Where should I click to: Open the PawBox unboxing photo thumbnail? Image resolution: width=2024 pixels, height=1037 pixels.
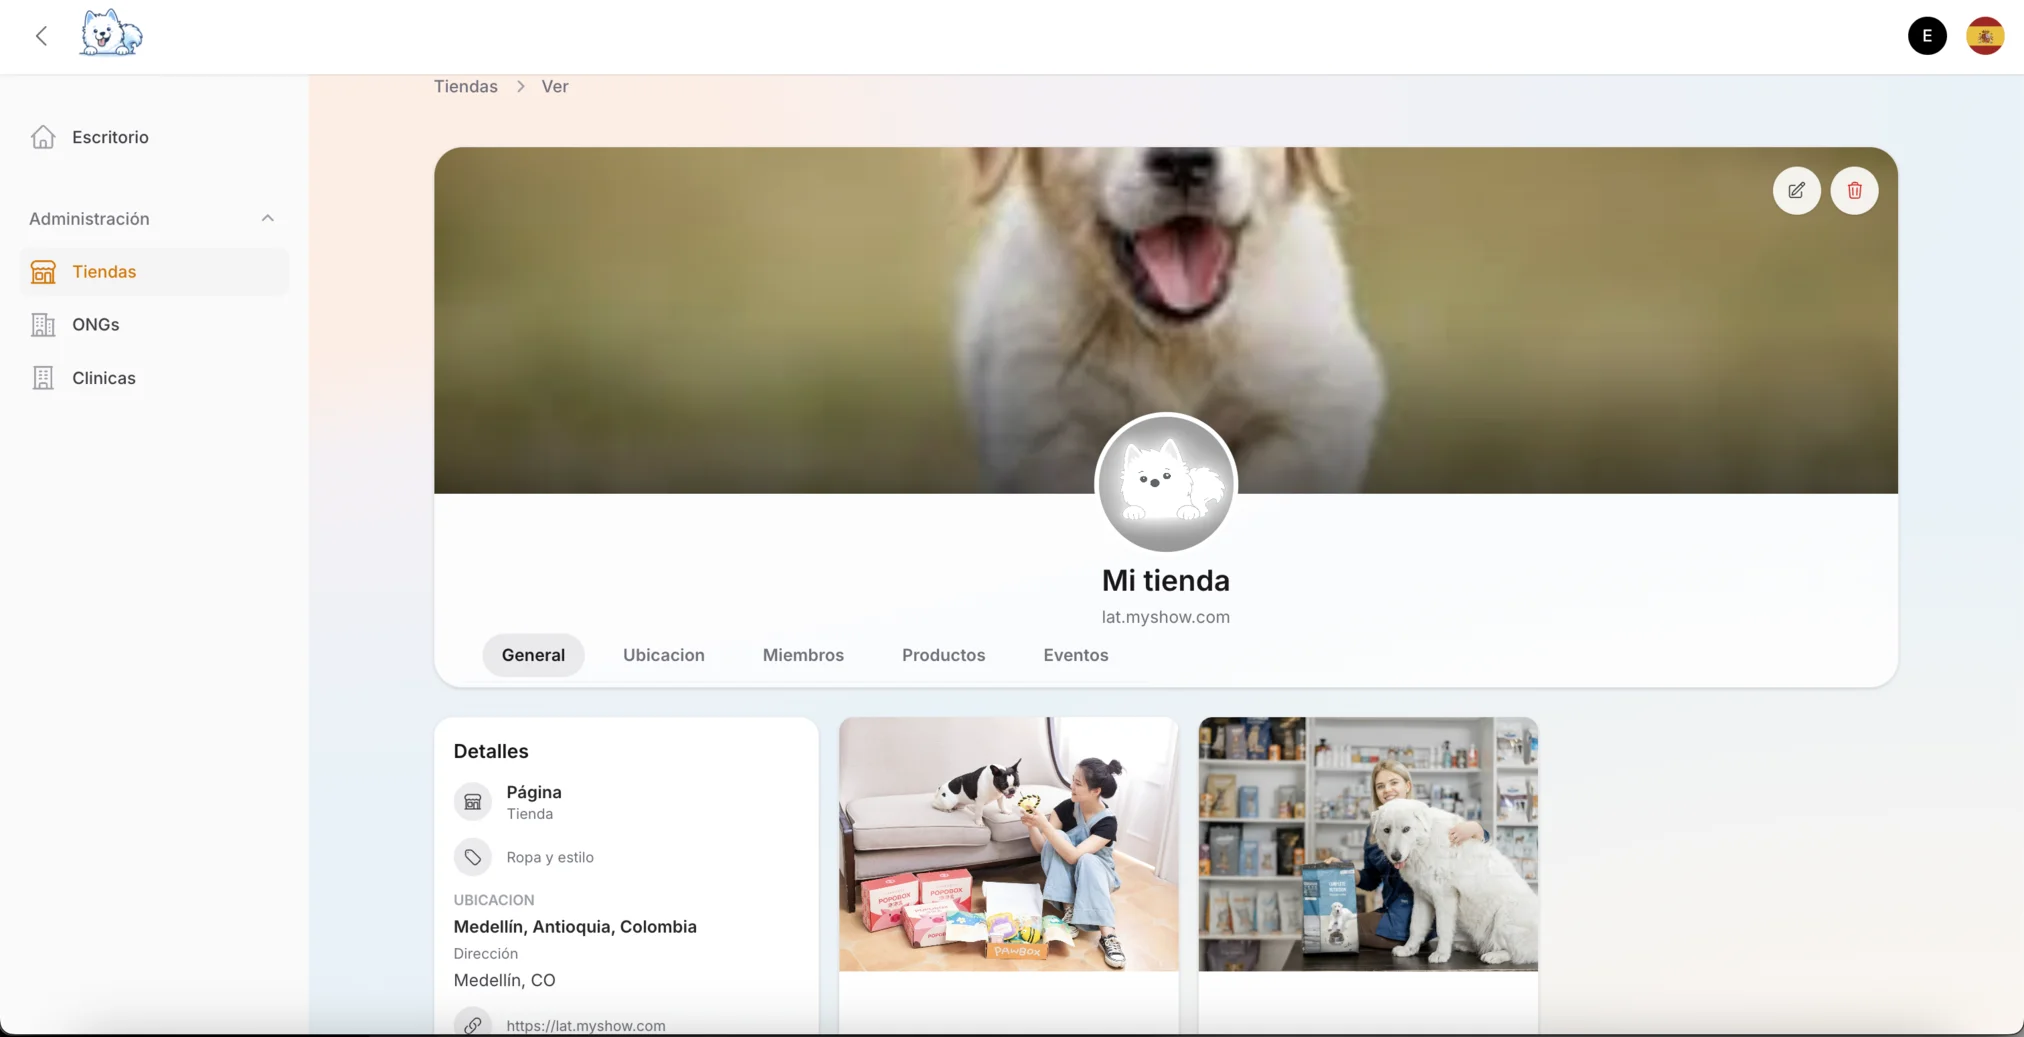1007,845
